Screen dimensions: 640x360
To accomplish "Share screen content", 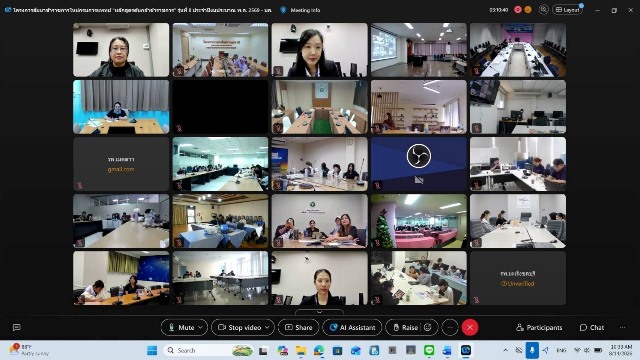I will (x=298, y=327).
